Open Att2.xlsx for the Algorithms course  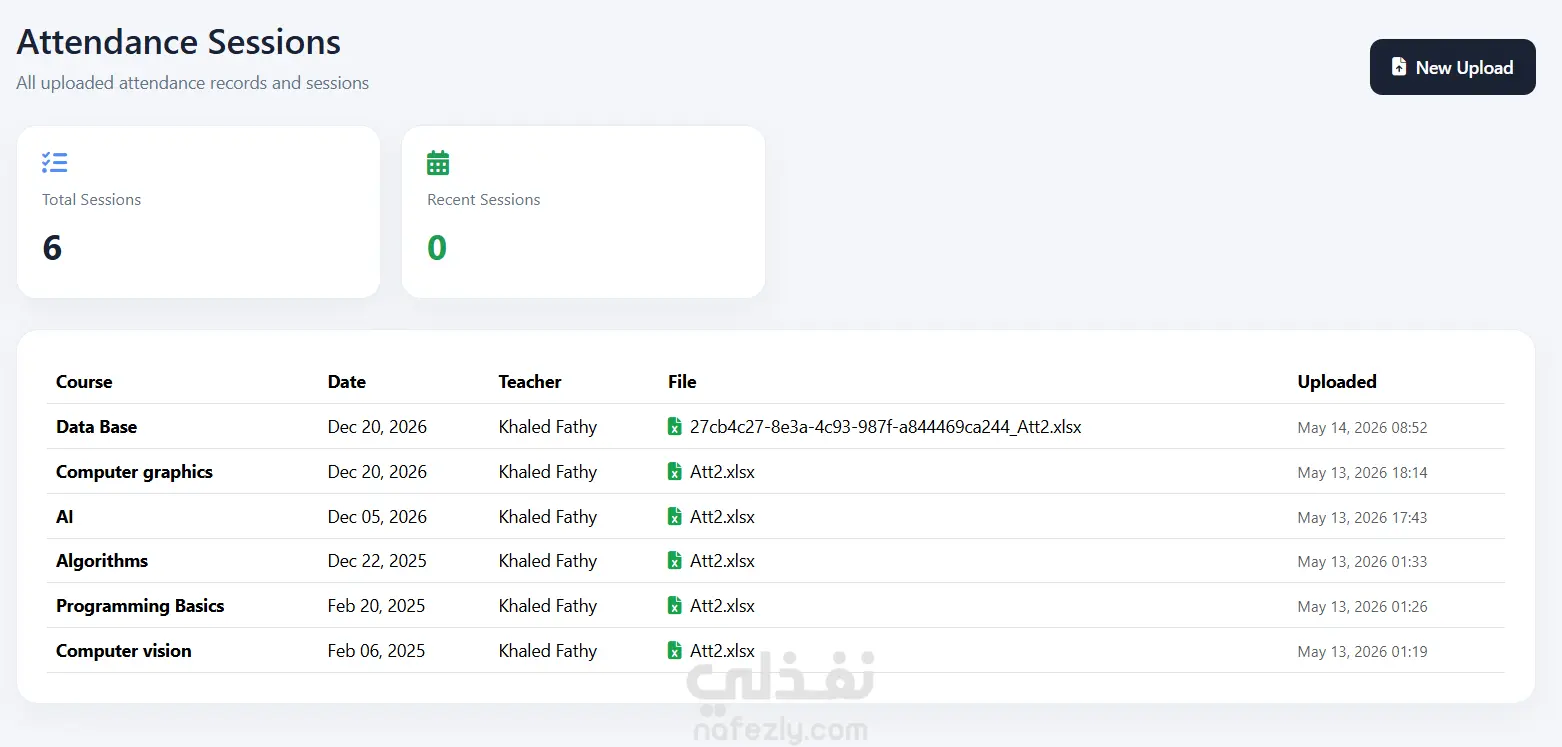[722, 561]
